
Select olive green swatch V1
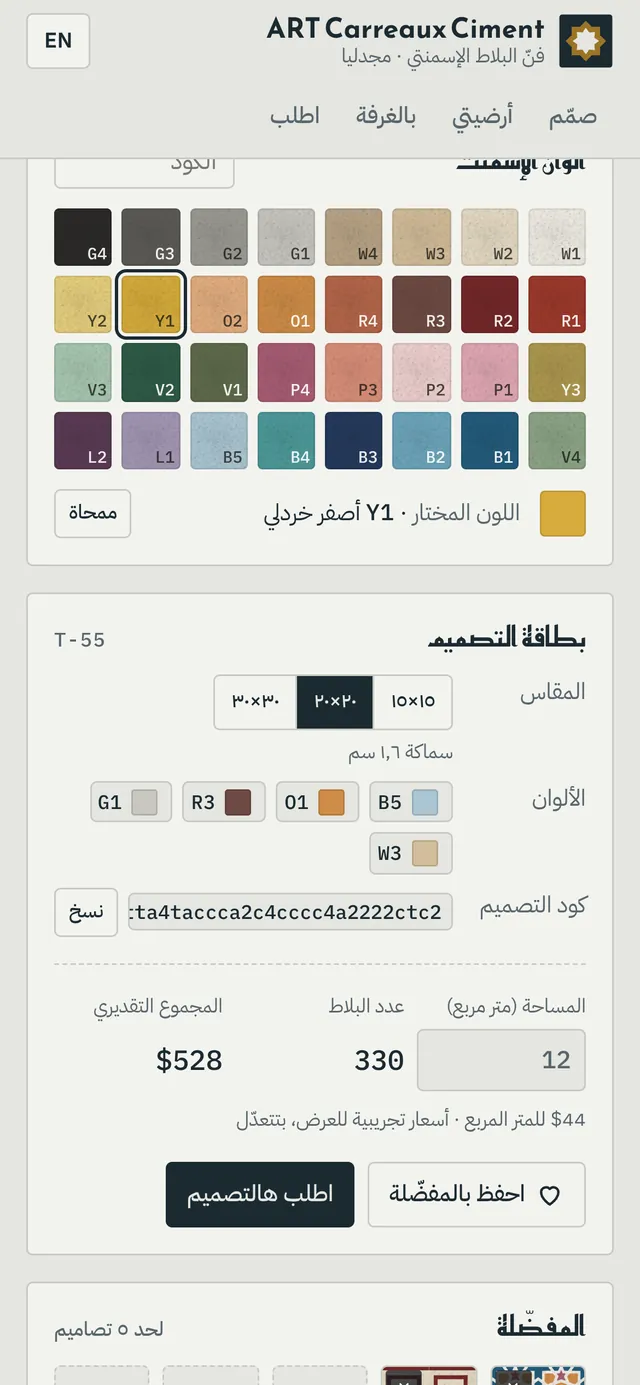click(219, 372)
